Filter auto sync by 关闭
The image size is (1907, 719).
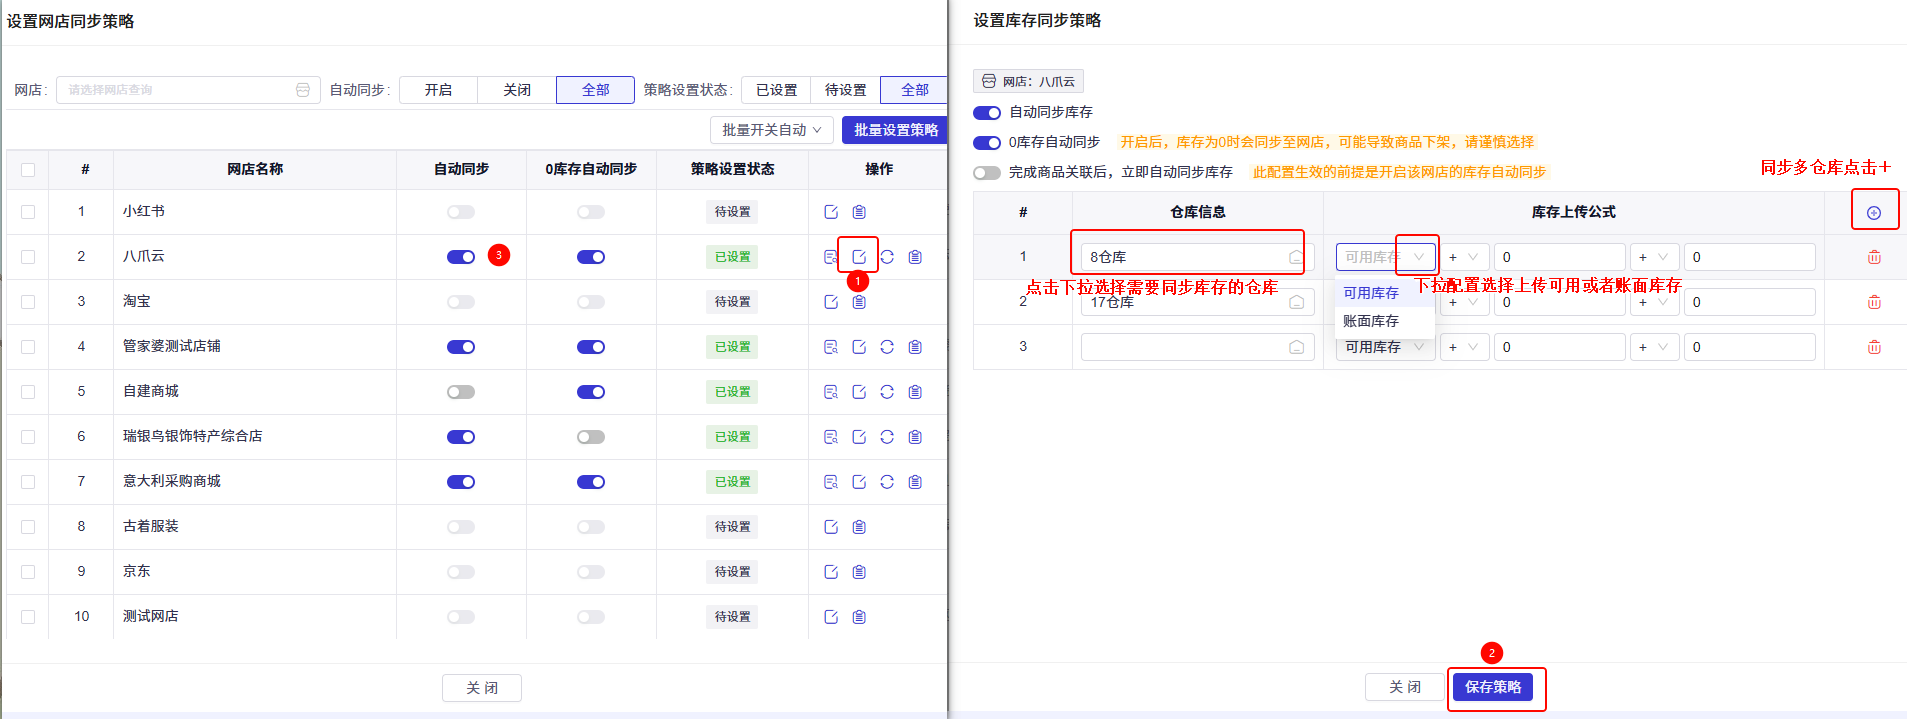pyautogui.click(x=517, y=90)
